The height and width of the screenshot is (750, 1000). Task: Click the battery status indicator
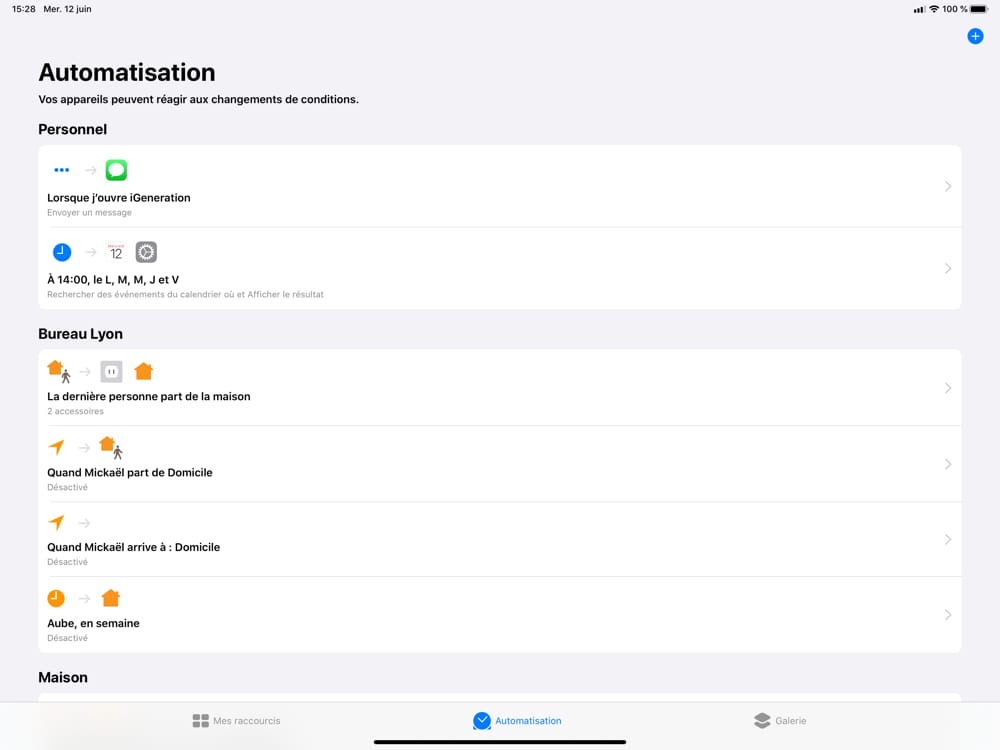tap(979, 9)
